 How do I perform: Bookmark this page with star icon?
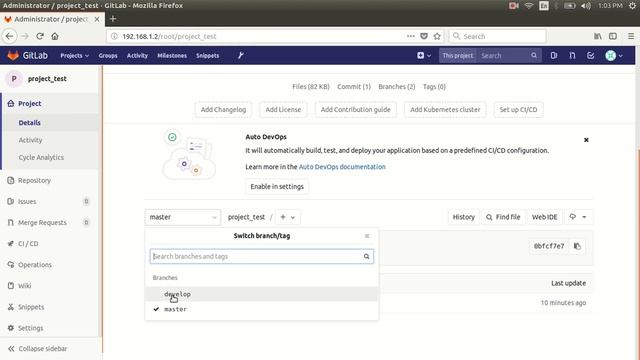pos(437,36)
